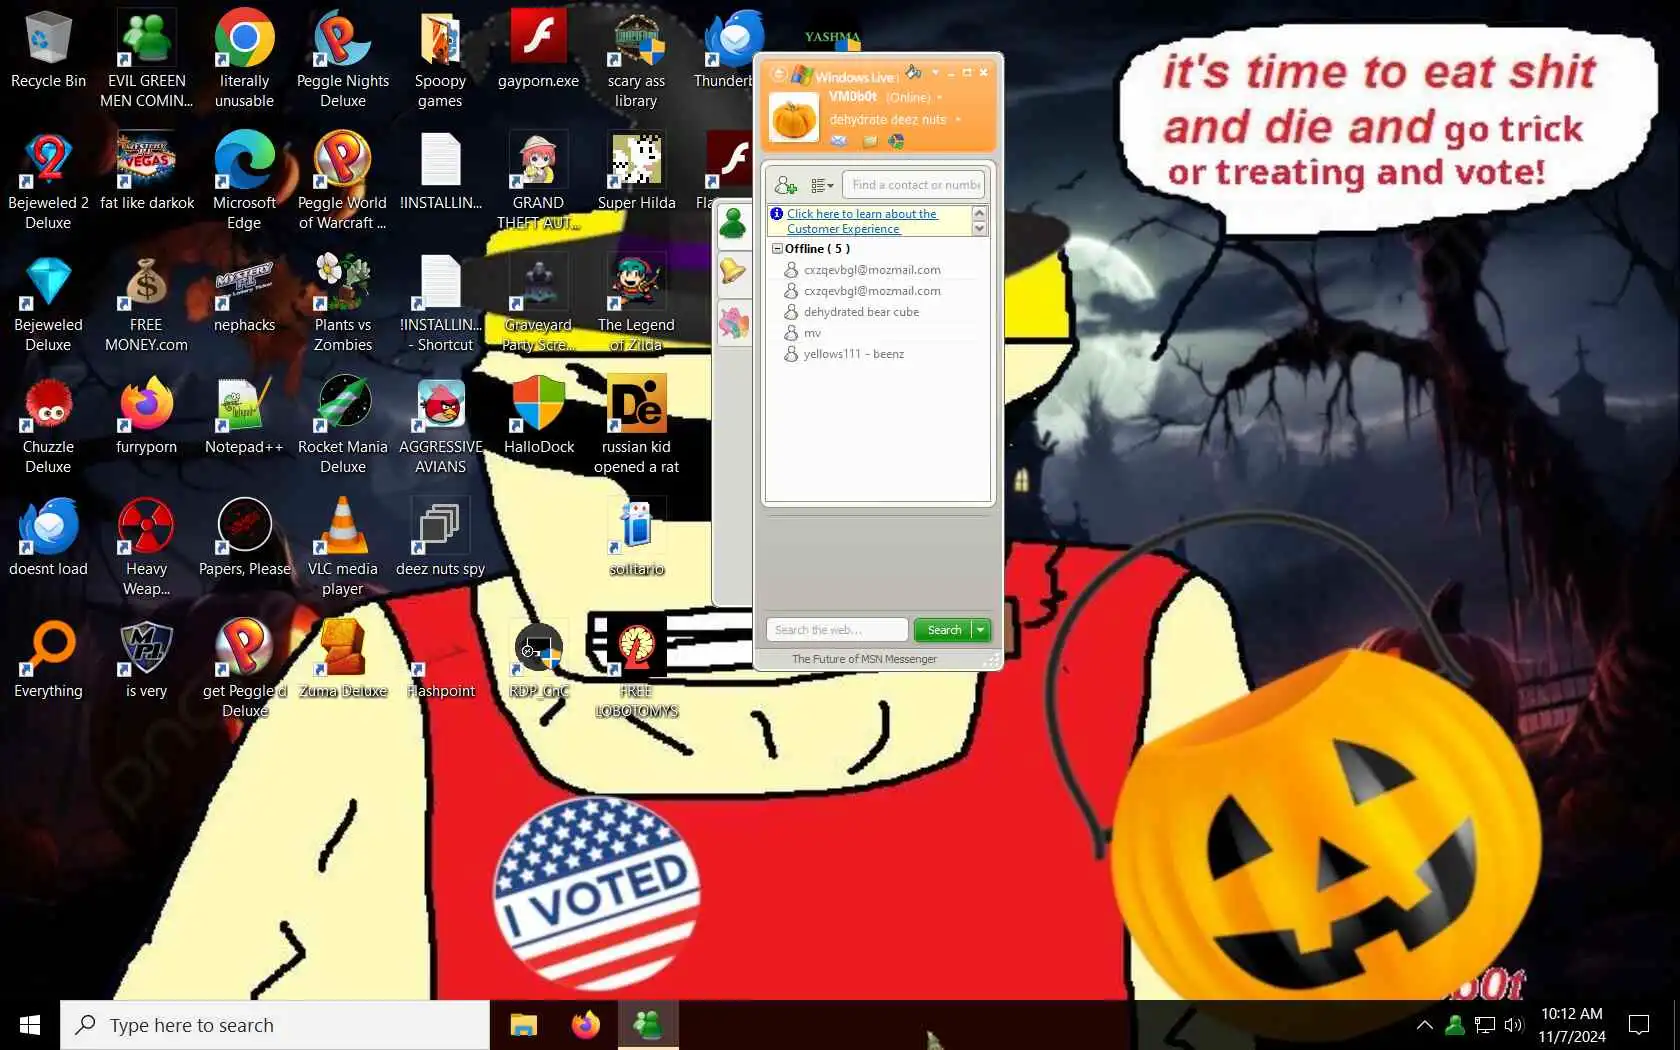Select the contact dehydrated bear cube
Image resolution: width=1680 pixels, height=1050 pixels.
(x=861, y=312)
